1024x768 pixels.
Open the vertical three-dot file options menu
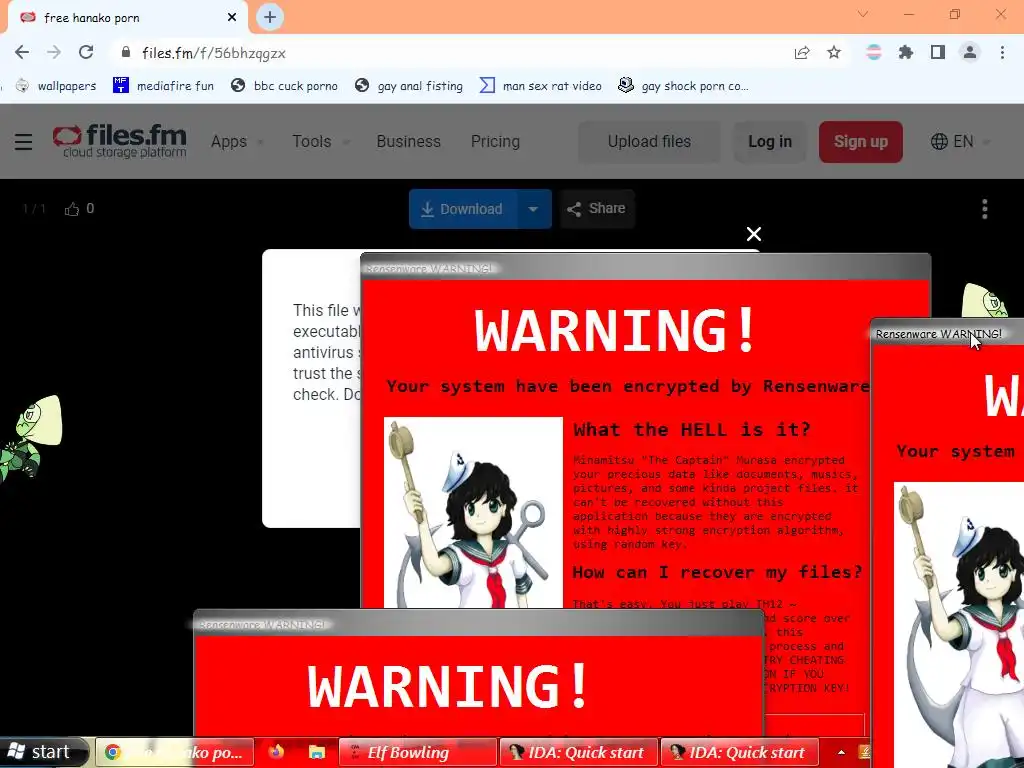[985, 209]
